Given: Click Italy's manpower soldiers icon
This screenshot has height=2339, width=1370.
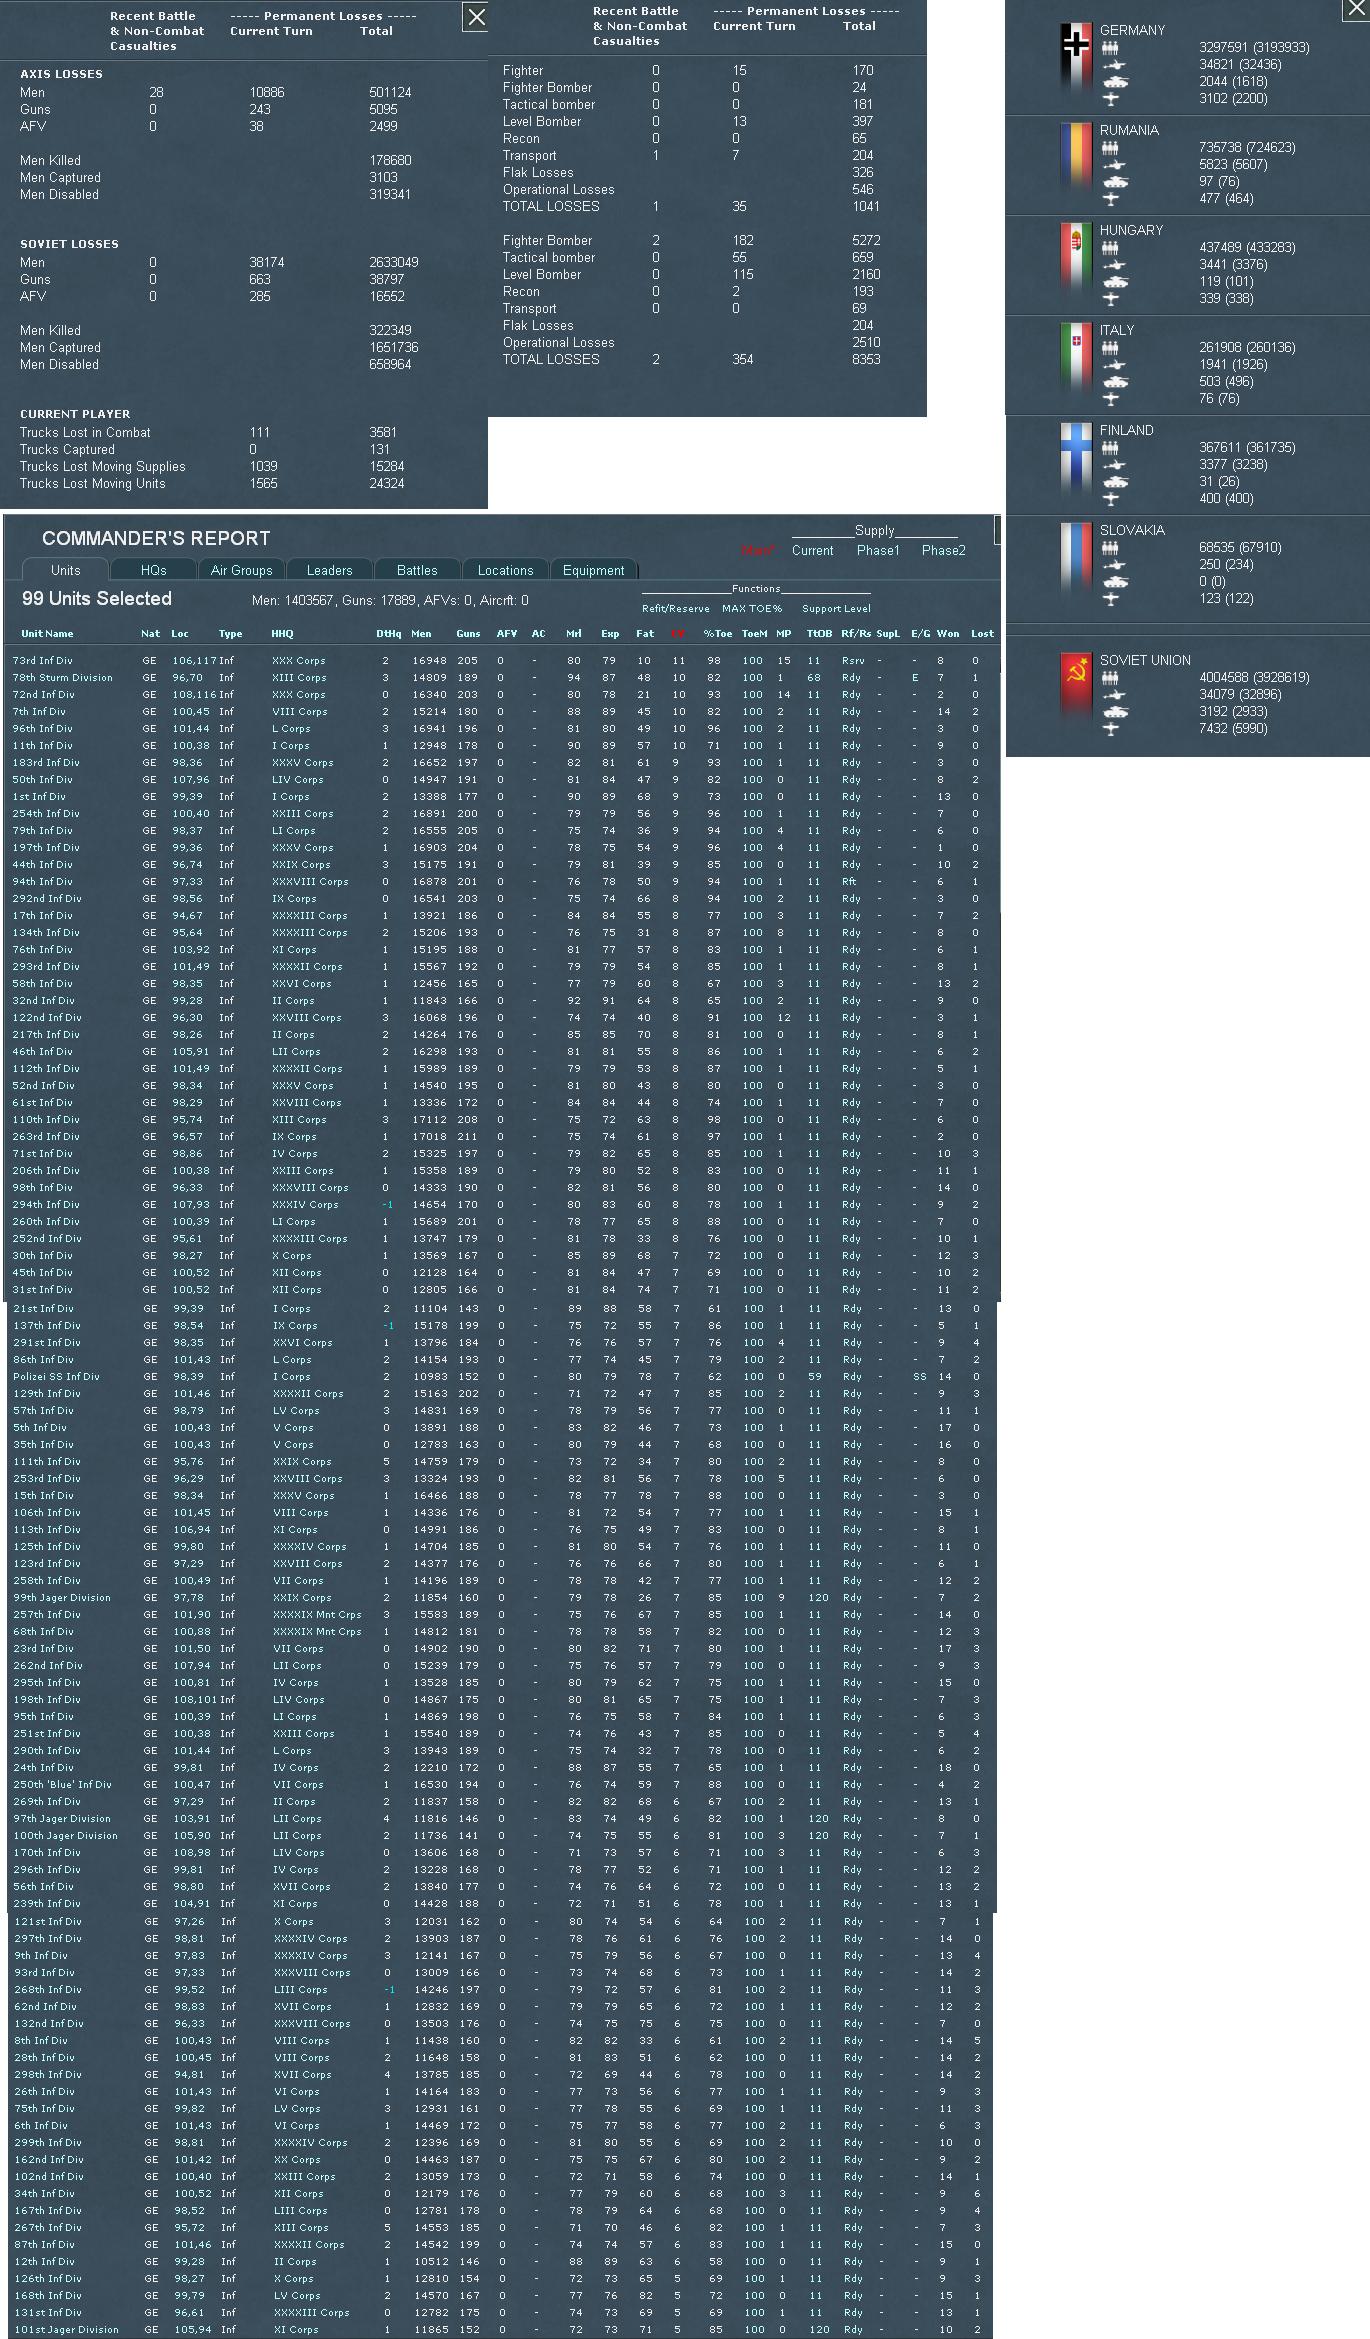Looking at the screenshot, I should (1110, 348).
